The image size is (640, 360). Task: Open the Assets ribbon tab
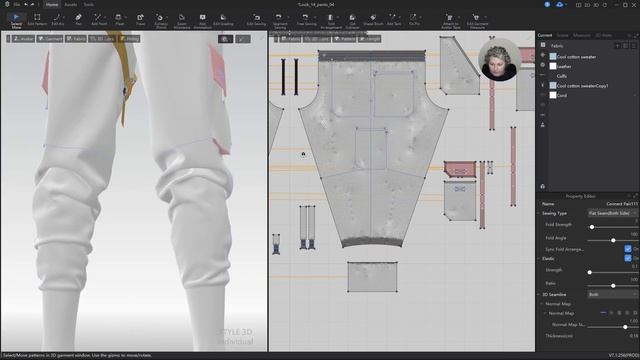coord(71,4)
